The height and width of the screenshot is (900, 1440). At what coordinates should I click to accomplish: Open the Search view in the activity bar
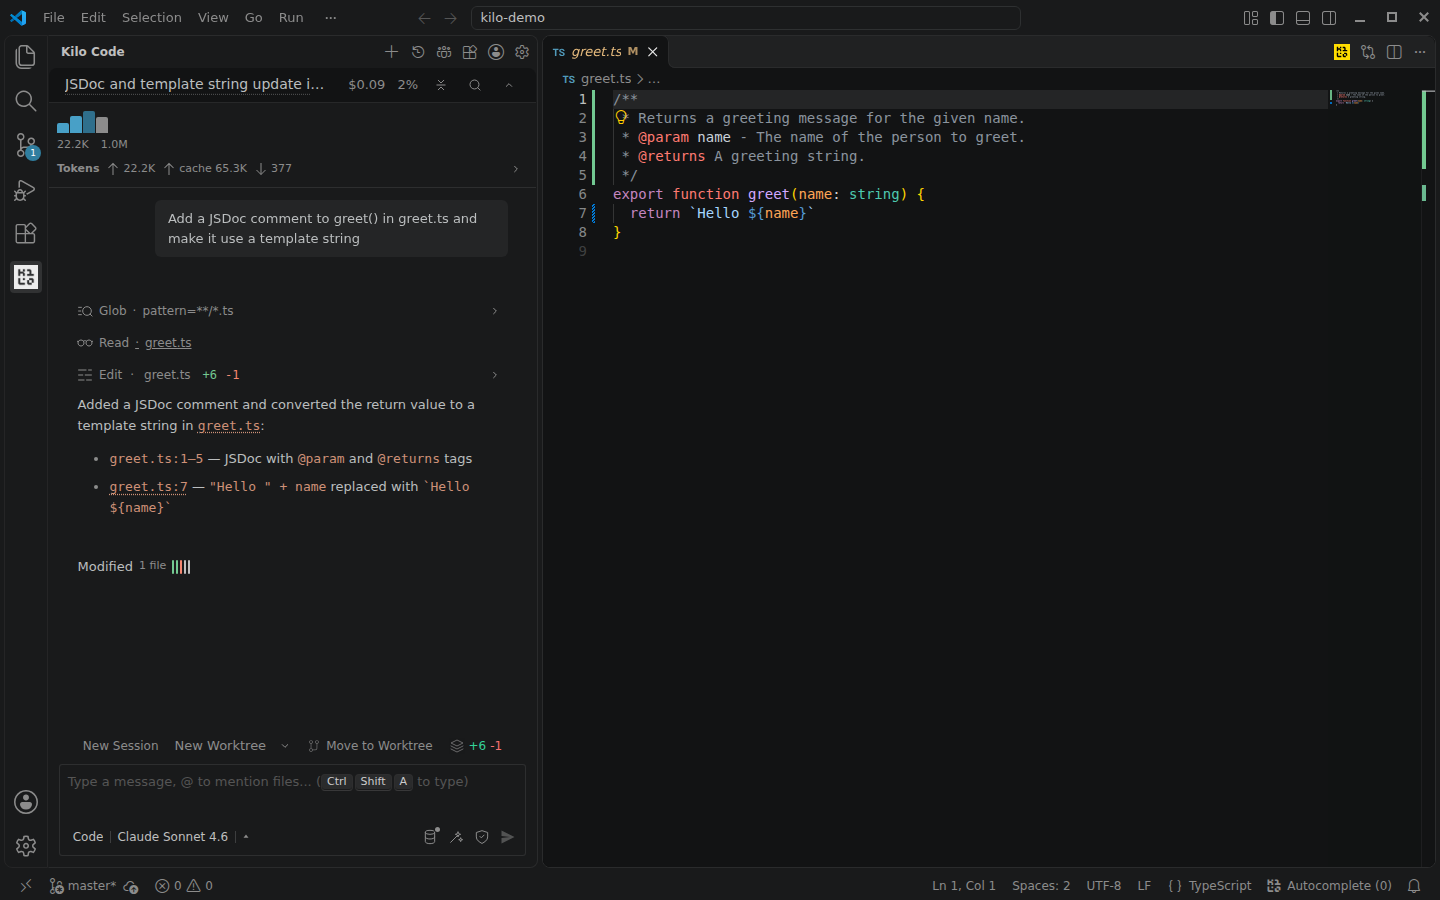coord(26,101)
